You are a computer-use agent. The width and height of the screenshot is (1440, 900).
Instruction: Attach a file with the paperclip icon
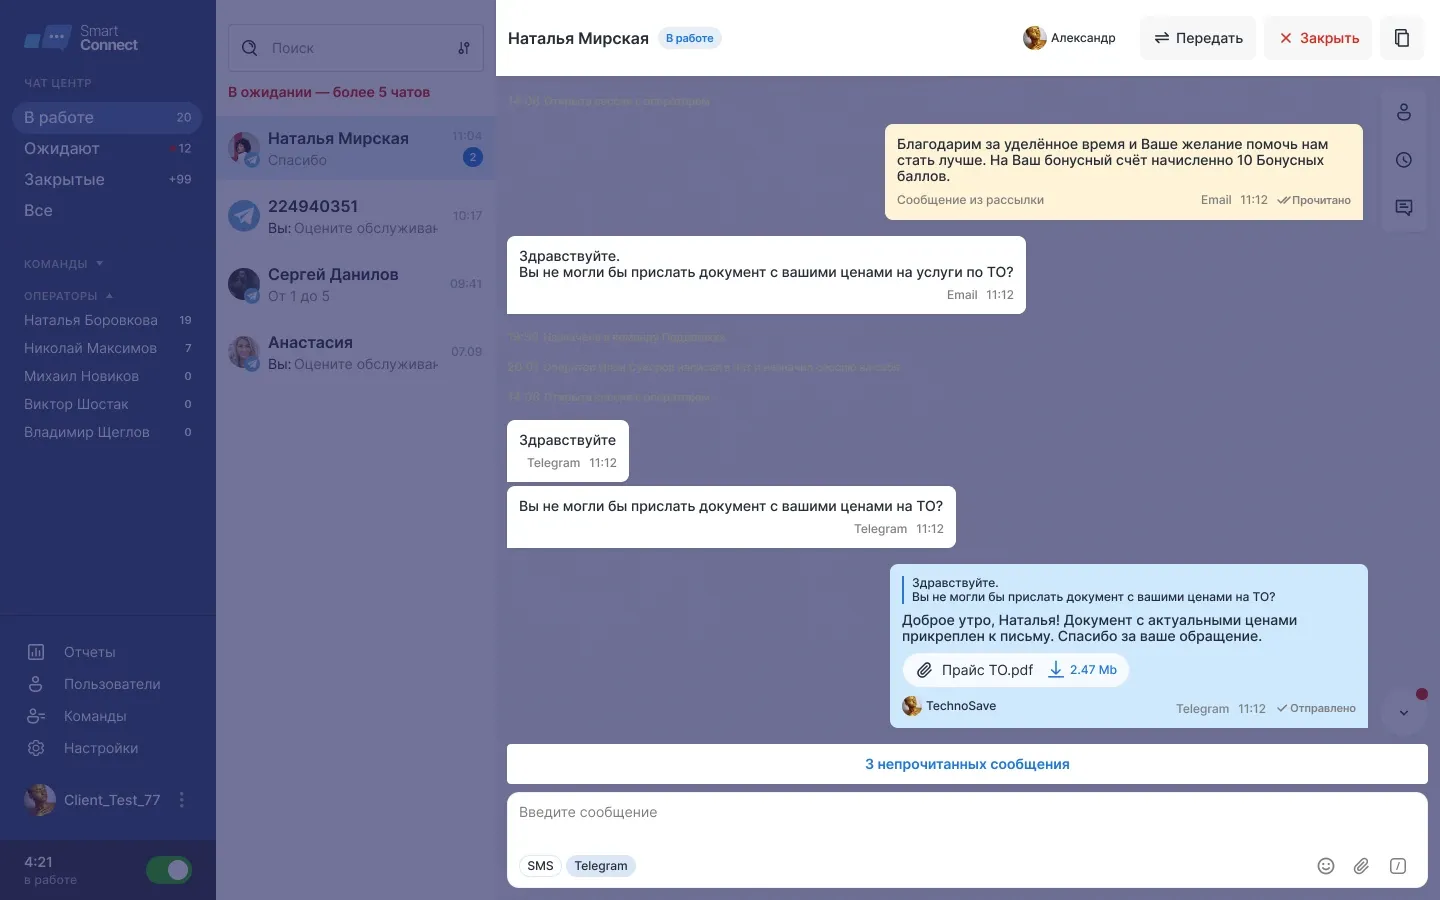(1361, 866)
